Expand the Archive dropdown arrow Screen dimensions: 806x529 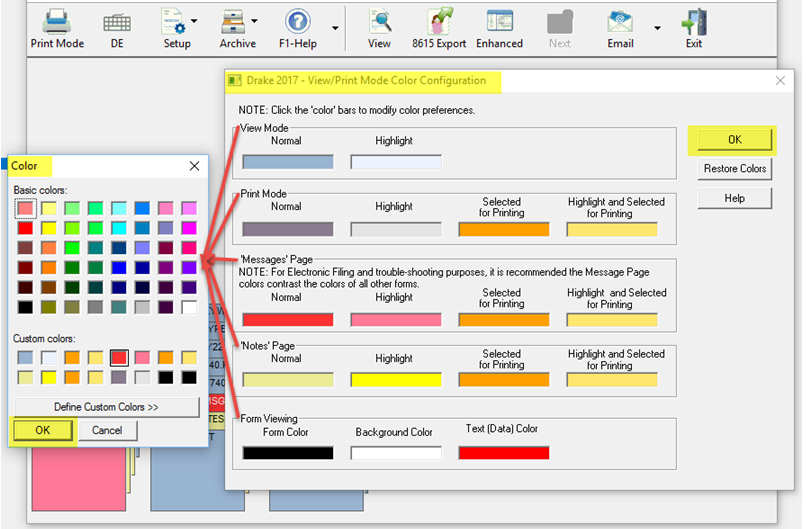[254, 21]
